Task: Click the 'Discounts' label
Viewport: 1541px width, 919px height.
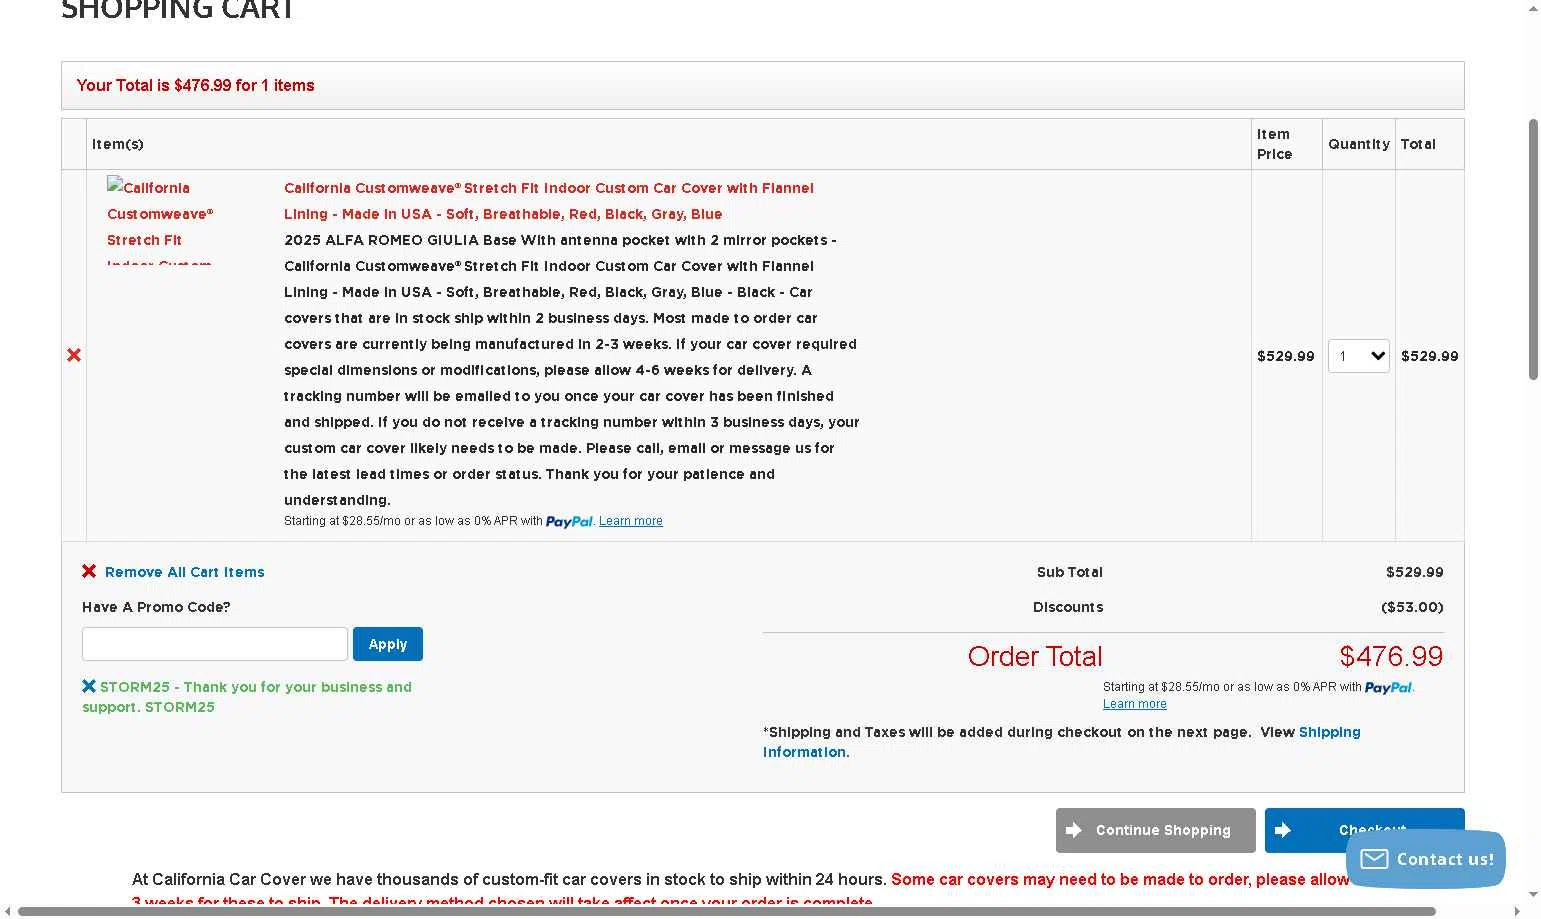Action: pyautogui.click(x=1068, y=607)
